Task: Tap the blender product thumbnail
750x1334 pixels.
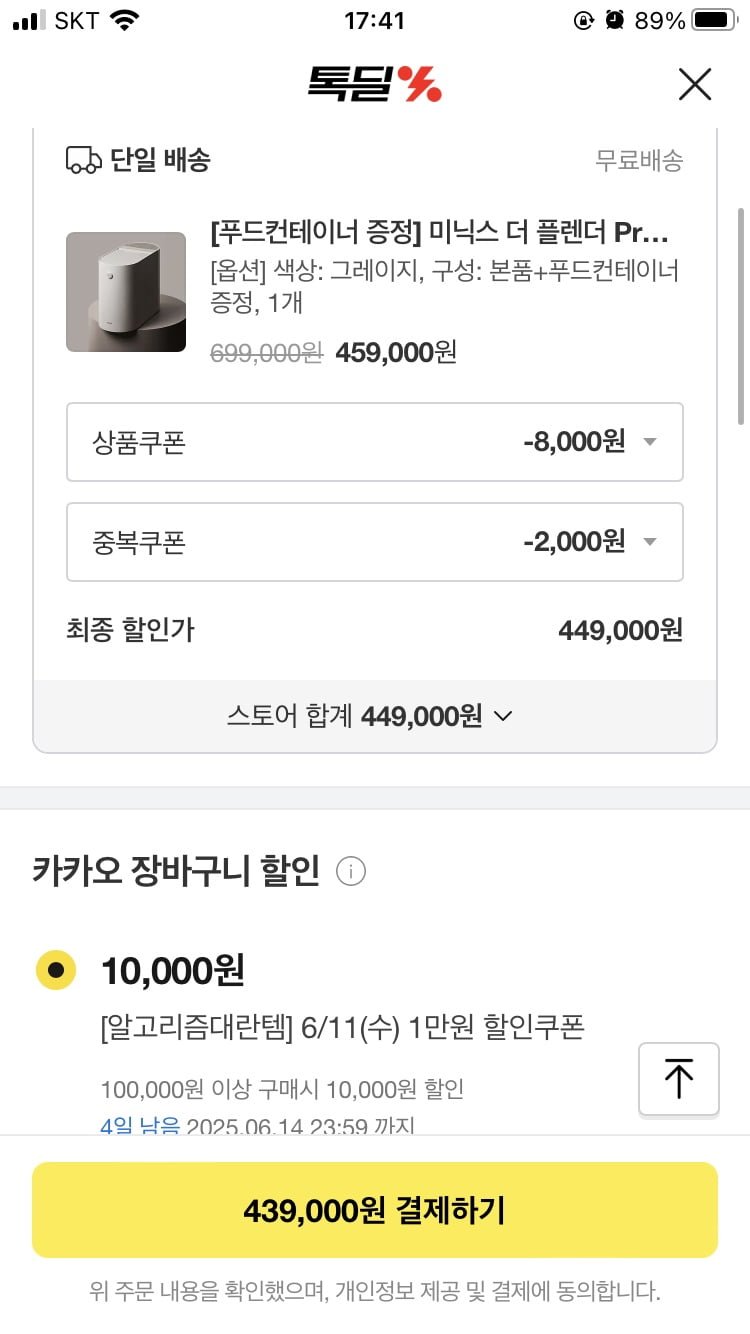Action: pos(126,292)
